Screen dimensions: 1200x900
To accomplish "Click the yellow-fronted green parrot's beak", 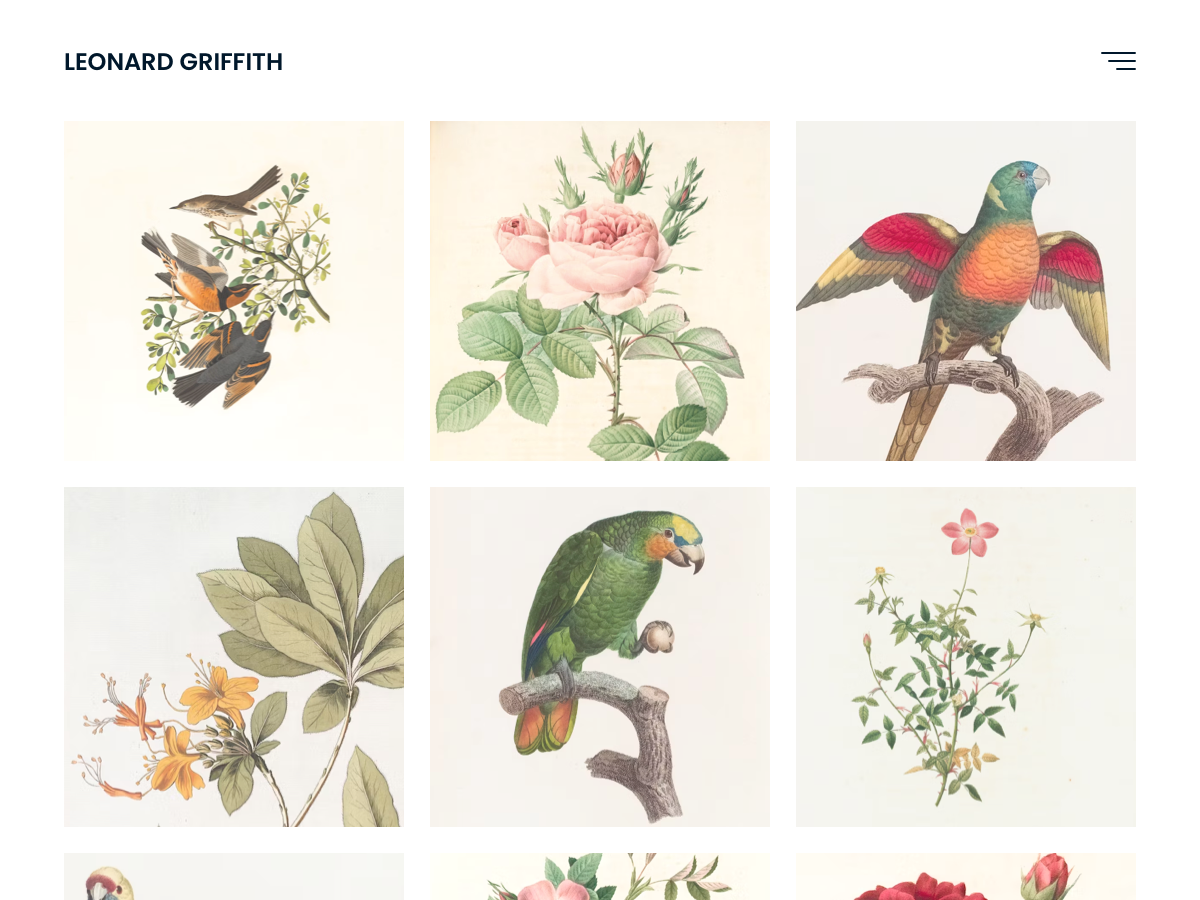I will (x=688, y=555).
